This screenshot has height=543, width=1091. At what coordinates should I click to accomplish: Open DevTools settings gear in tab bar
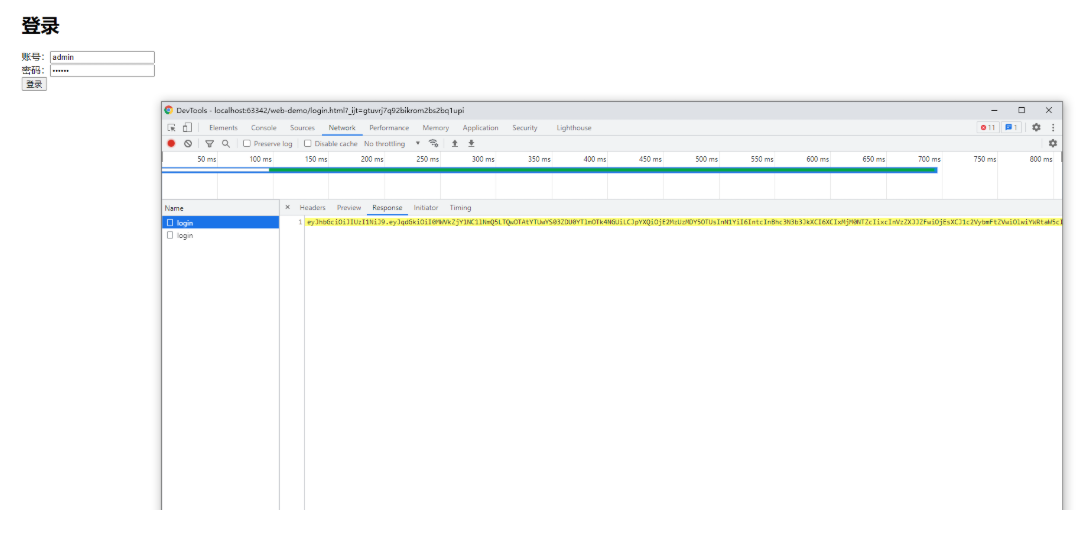(x=1036, y=127)
